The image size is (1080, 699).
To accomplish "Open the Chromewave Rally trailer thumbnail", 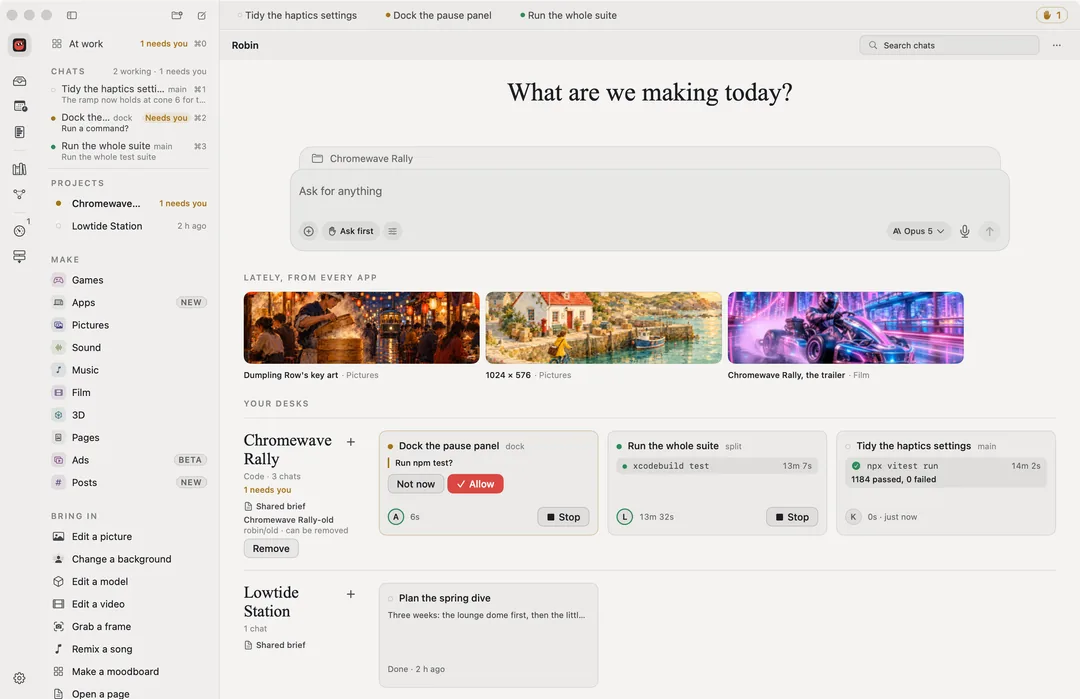I will (x=846, y=328).
